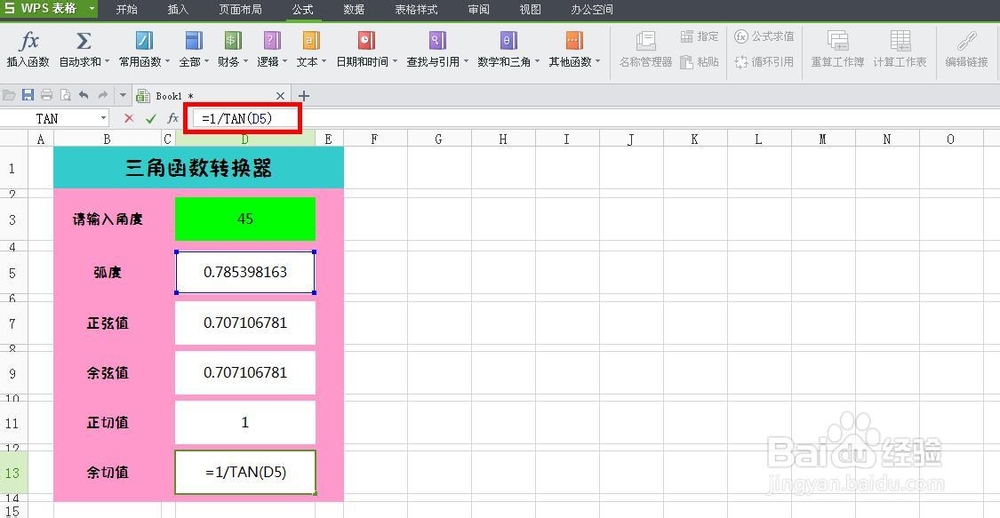Switch to the 办公空间 tab
1000x518 pixels.
592,10
